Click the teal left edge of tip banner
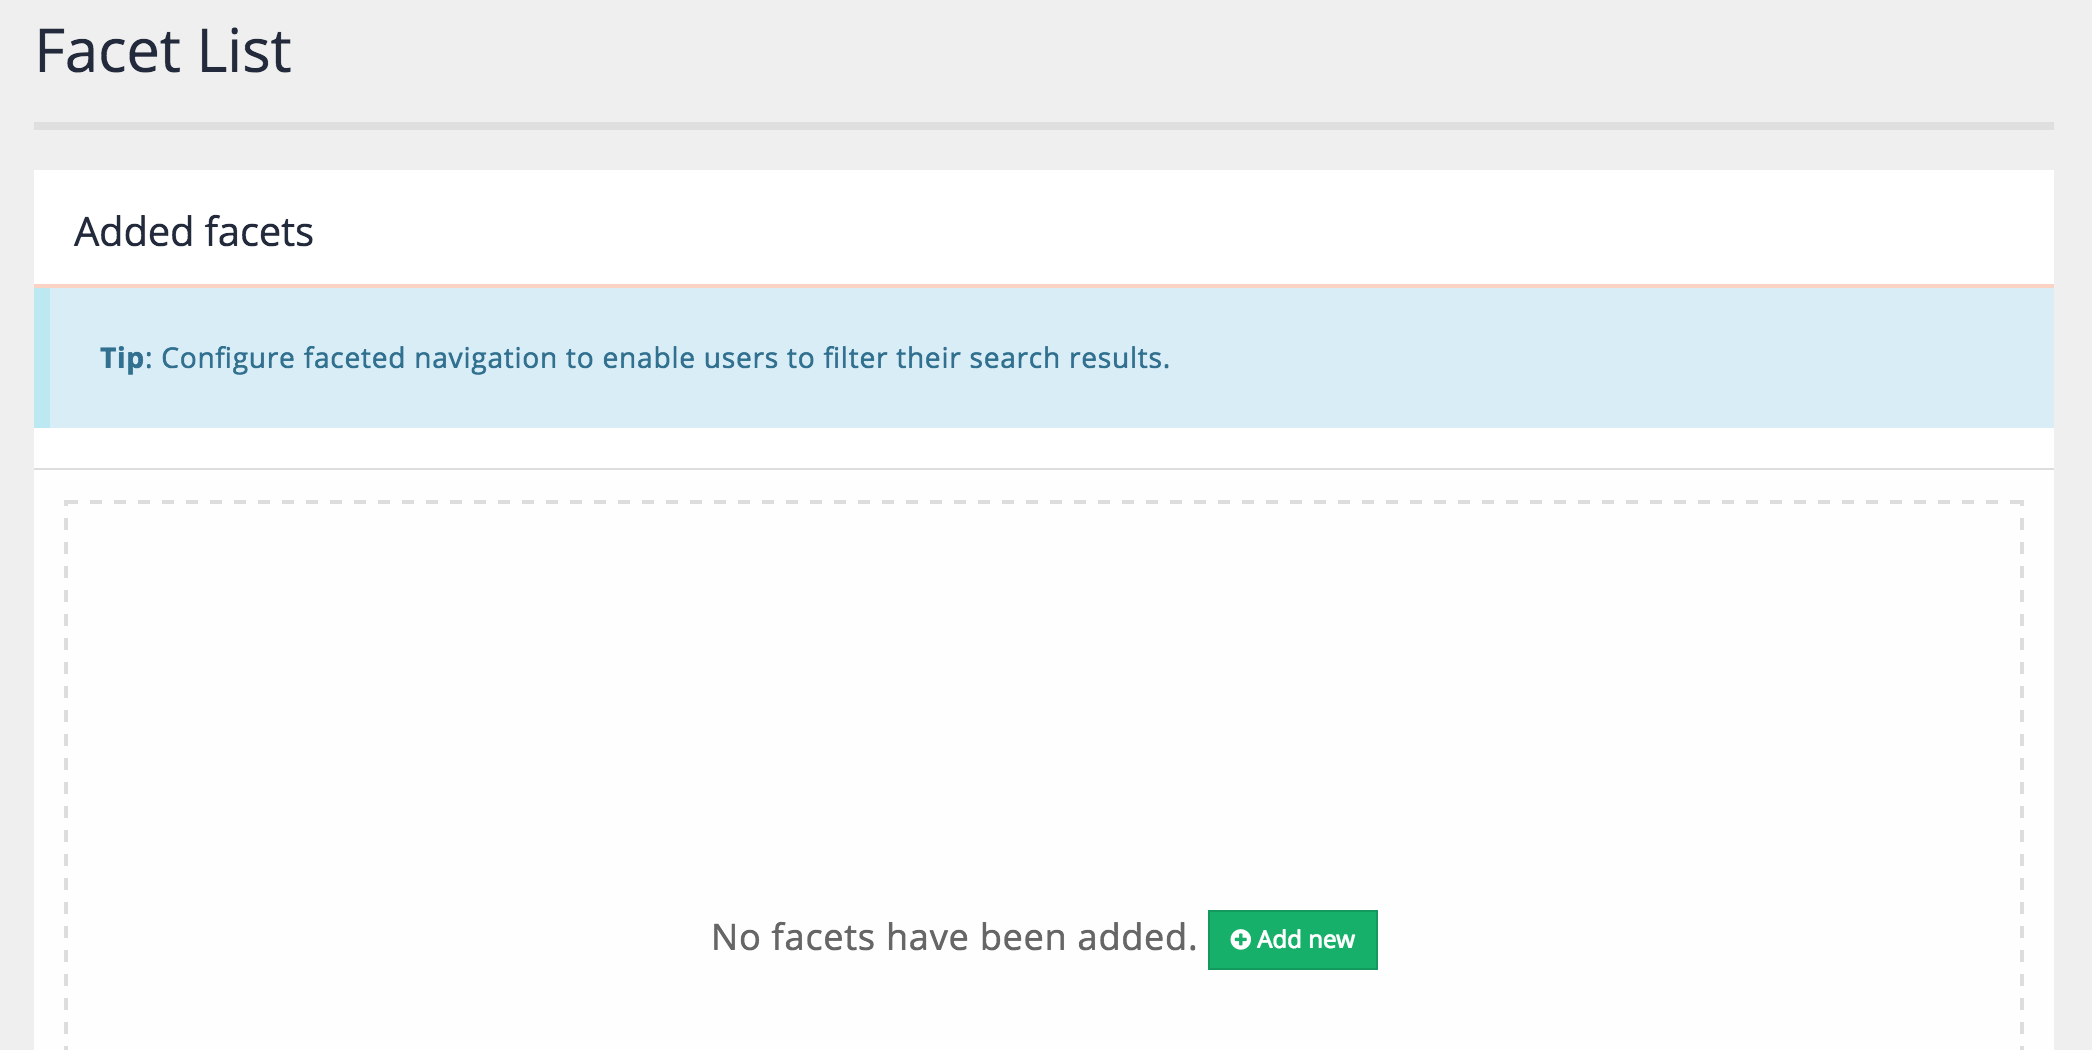 coord(41,358)
